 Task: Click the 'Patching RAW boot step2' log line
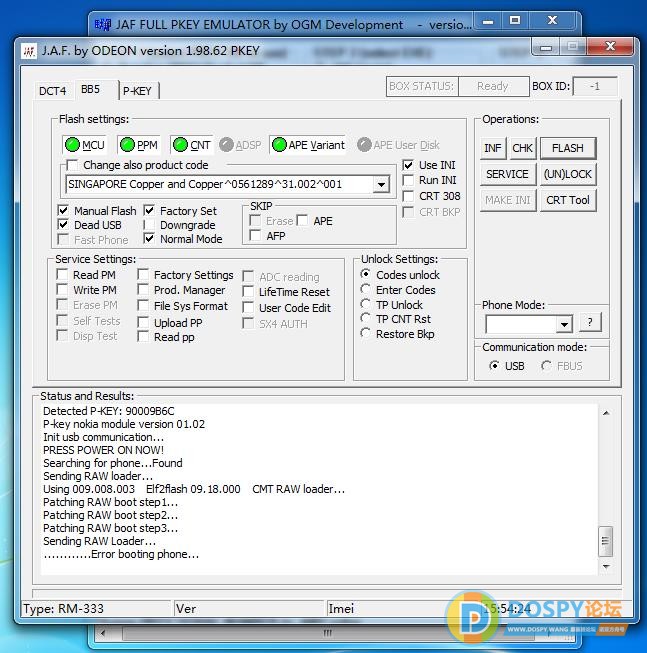(x=110, y=515)
